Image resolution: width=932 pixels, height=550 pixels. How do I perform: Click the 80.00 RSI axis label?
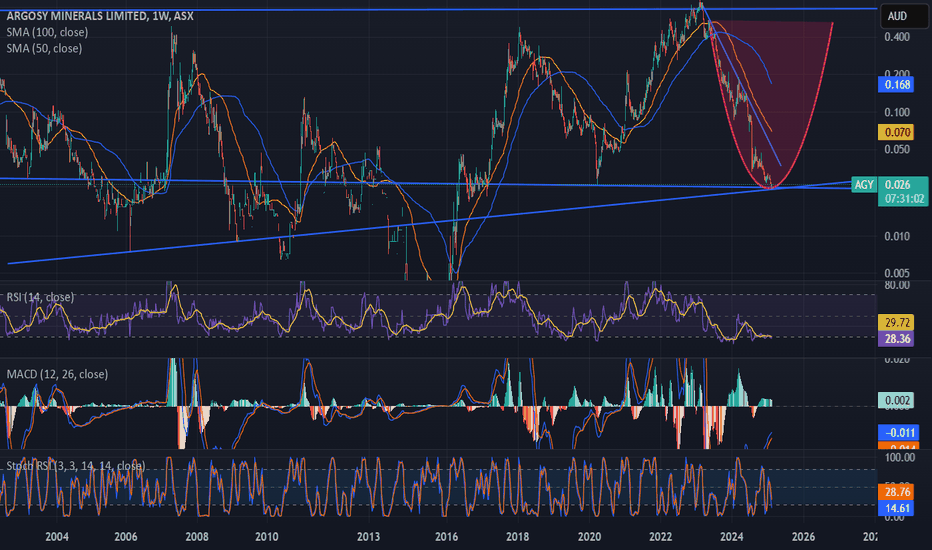pos(897,285)
